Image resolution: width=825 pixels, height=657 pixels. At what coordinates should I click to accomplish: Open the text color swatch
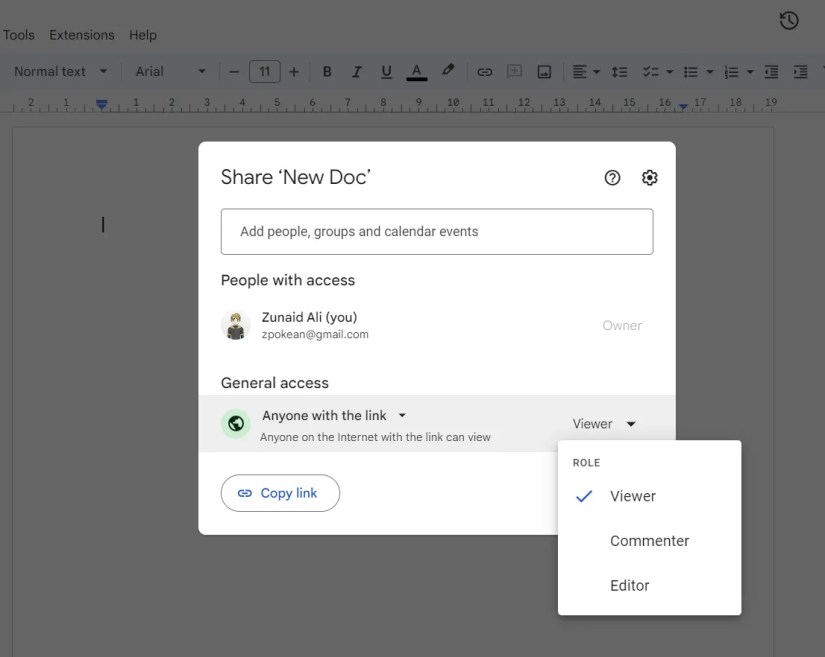click(416, 71)
